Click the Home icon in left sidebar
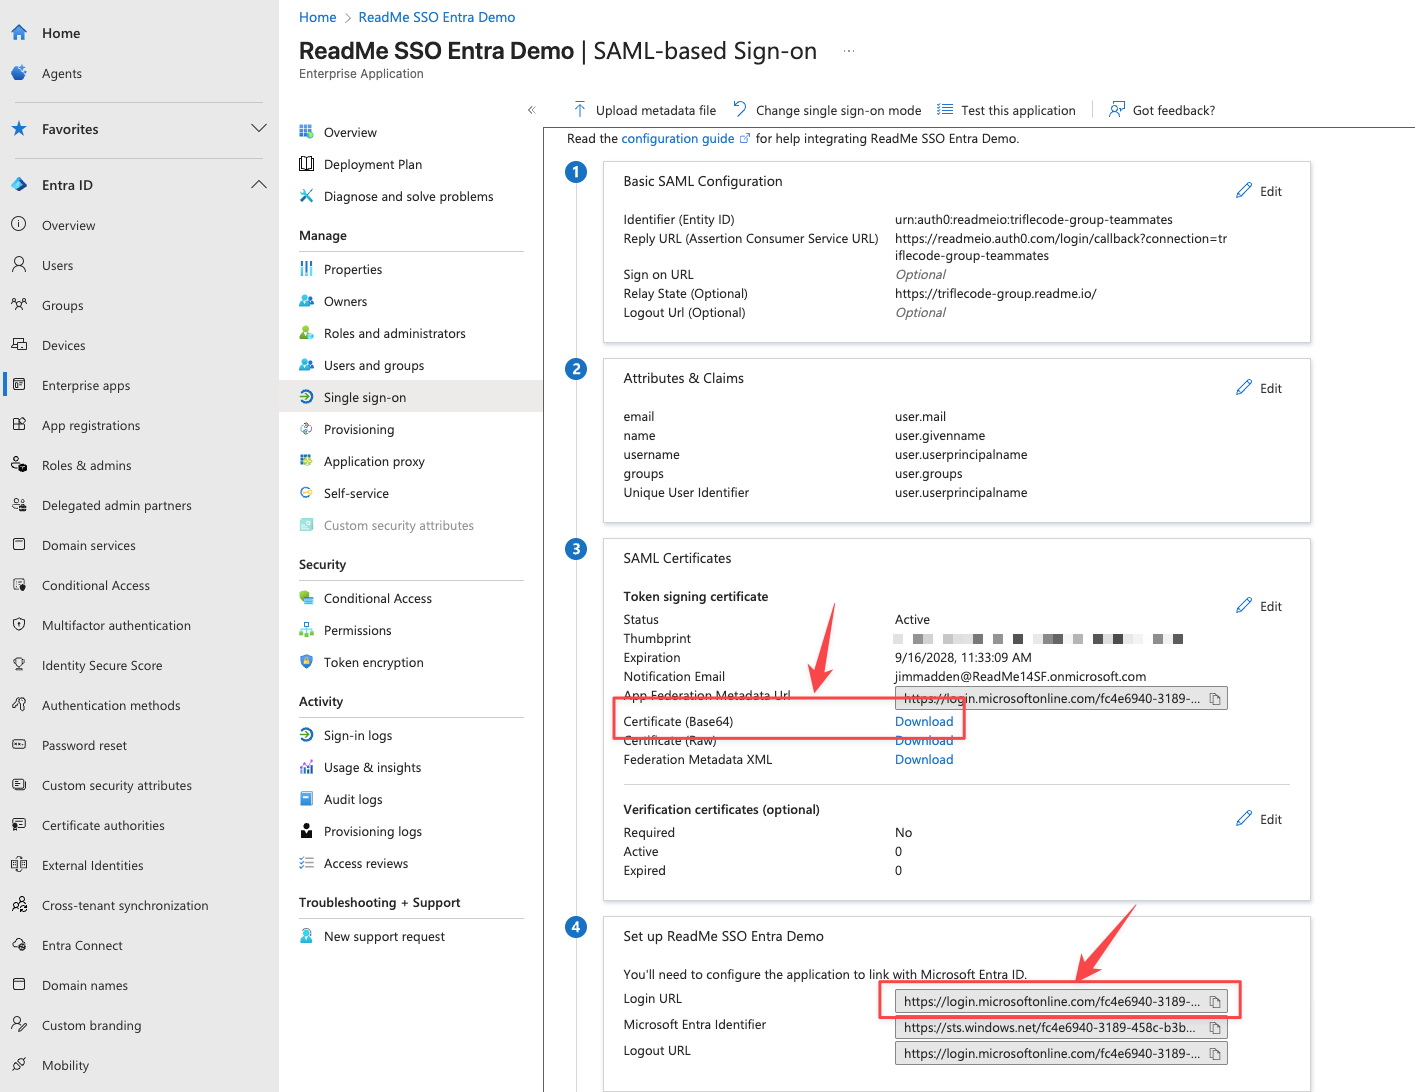The image size is (1415, 1092). (19, 33)
